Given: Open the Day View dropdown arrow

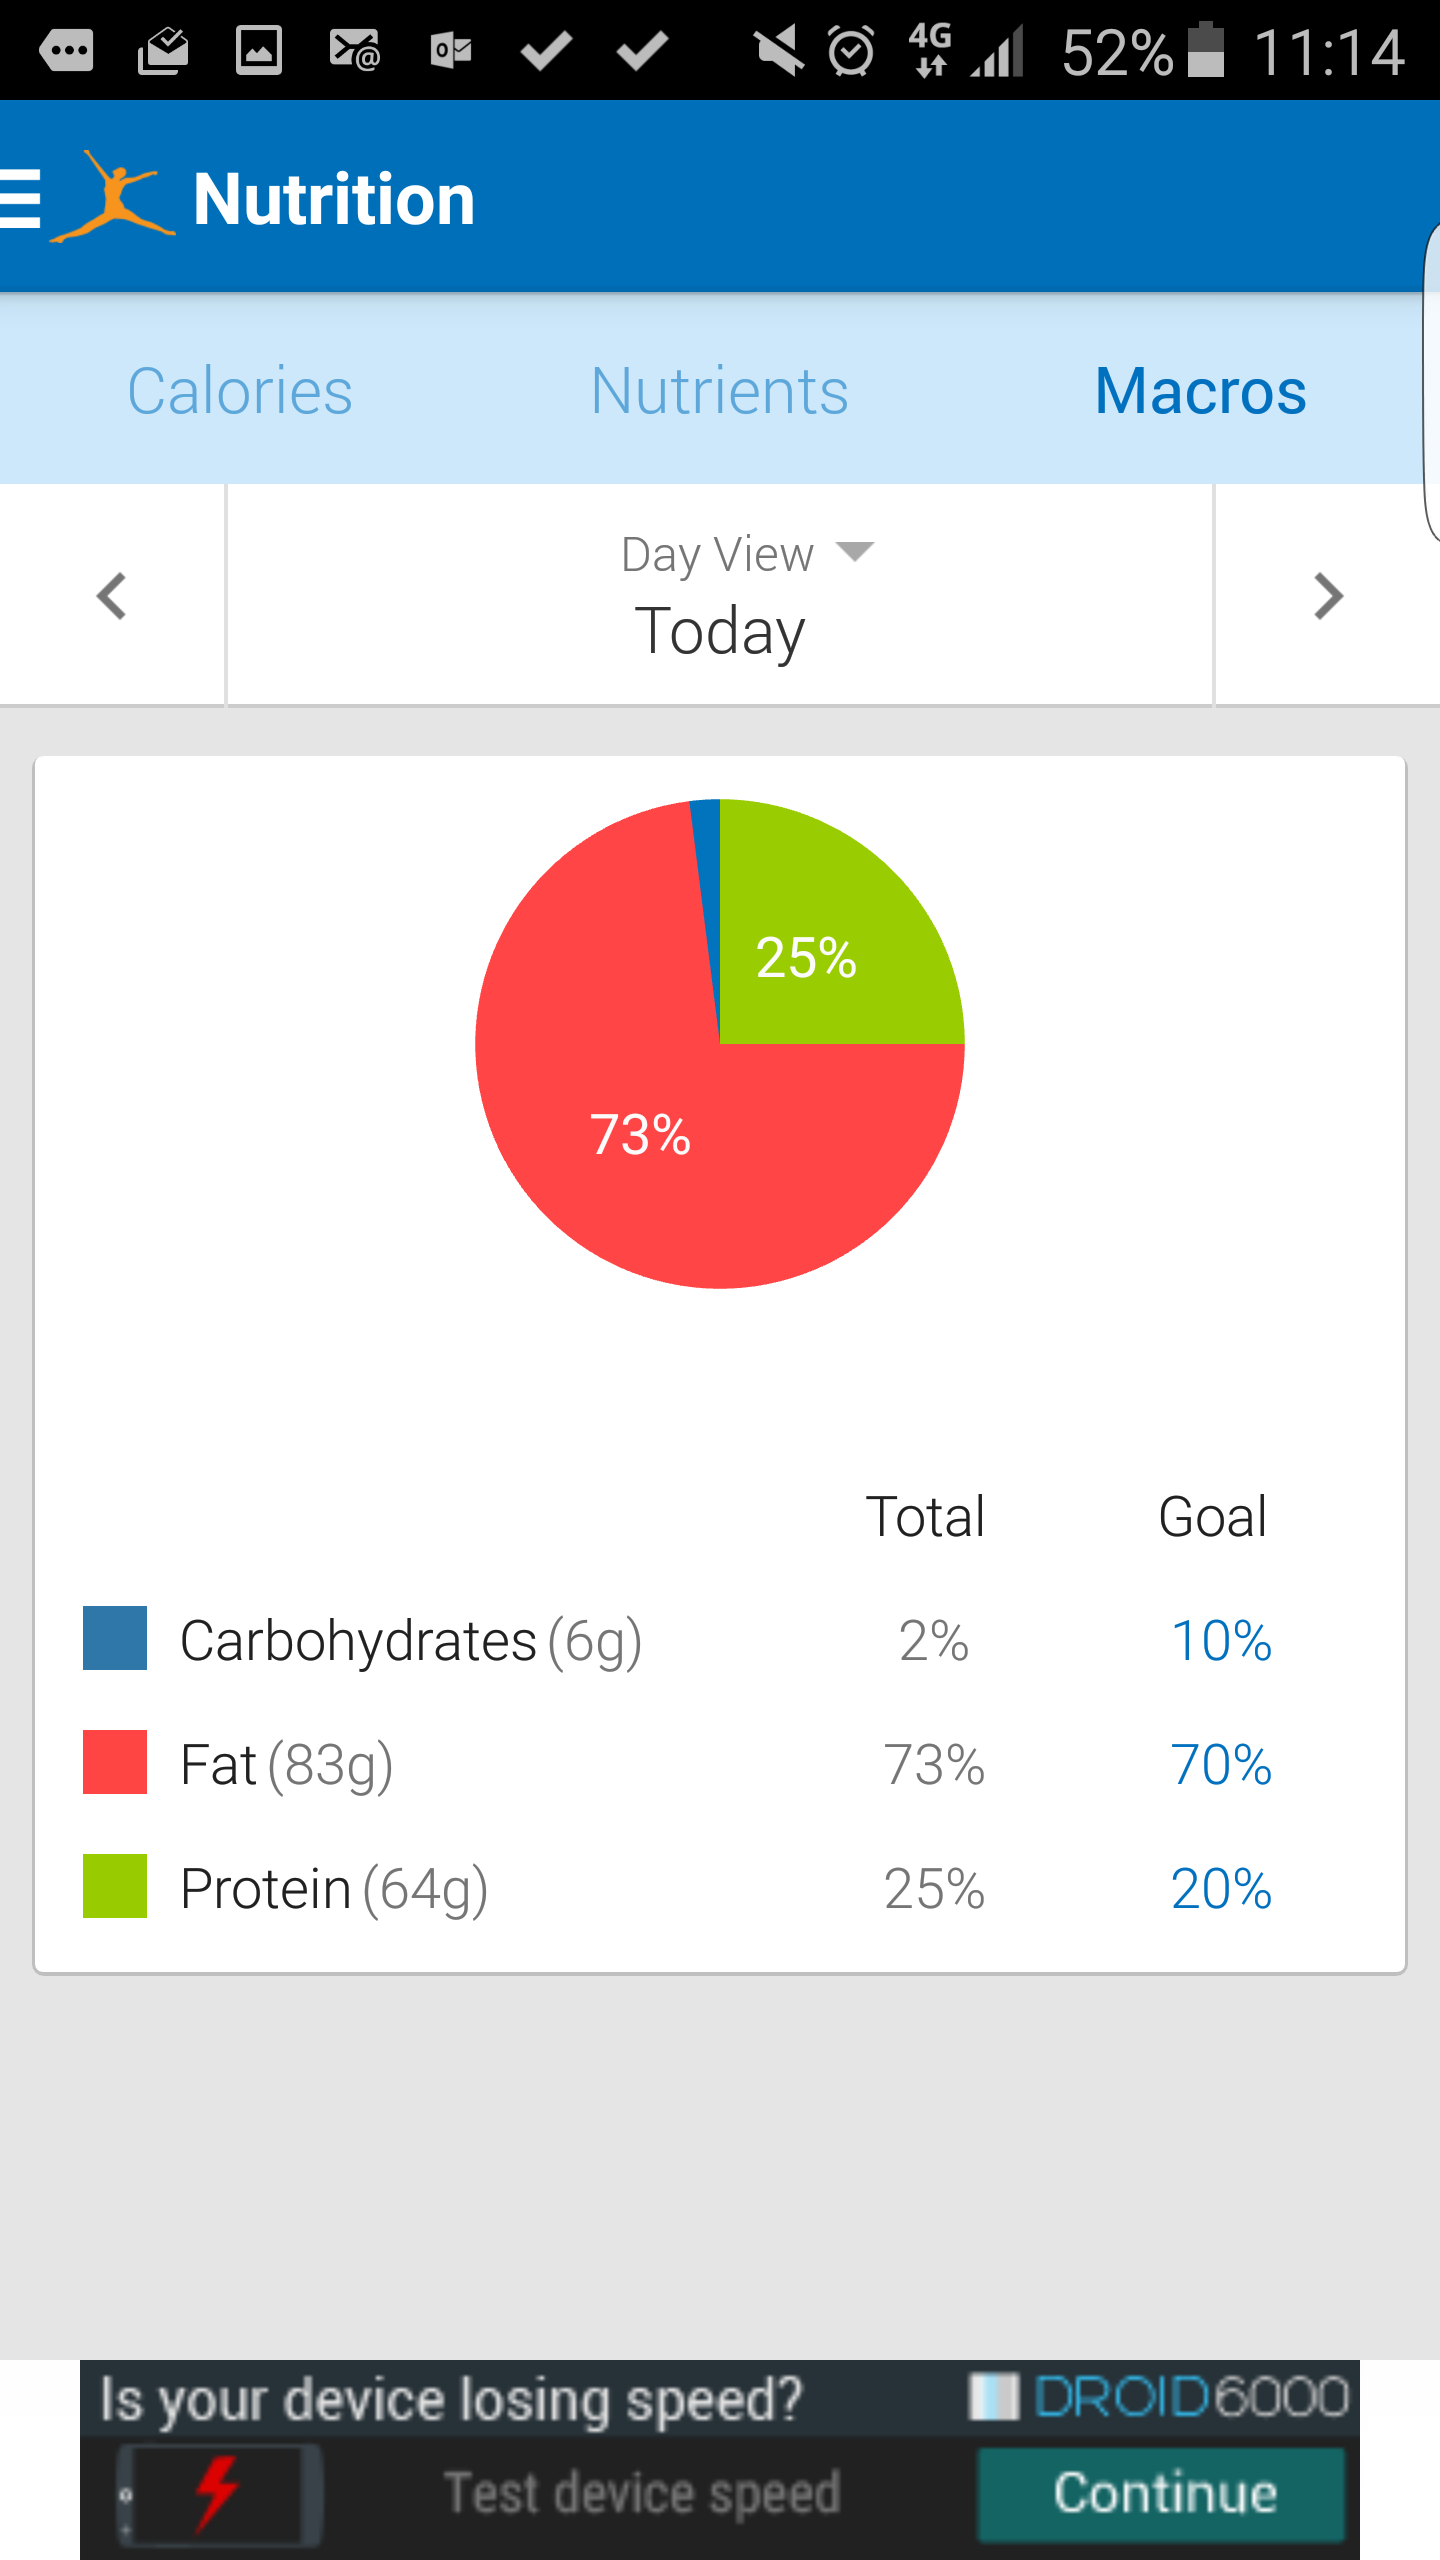Looking at the screenshot, I should (854, 551).
